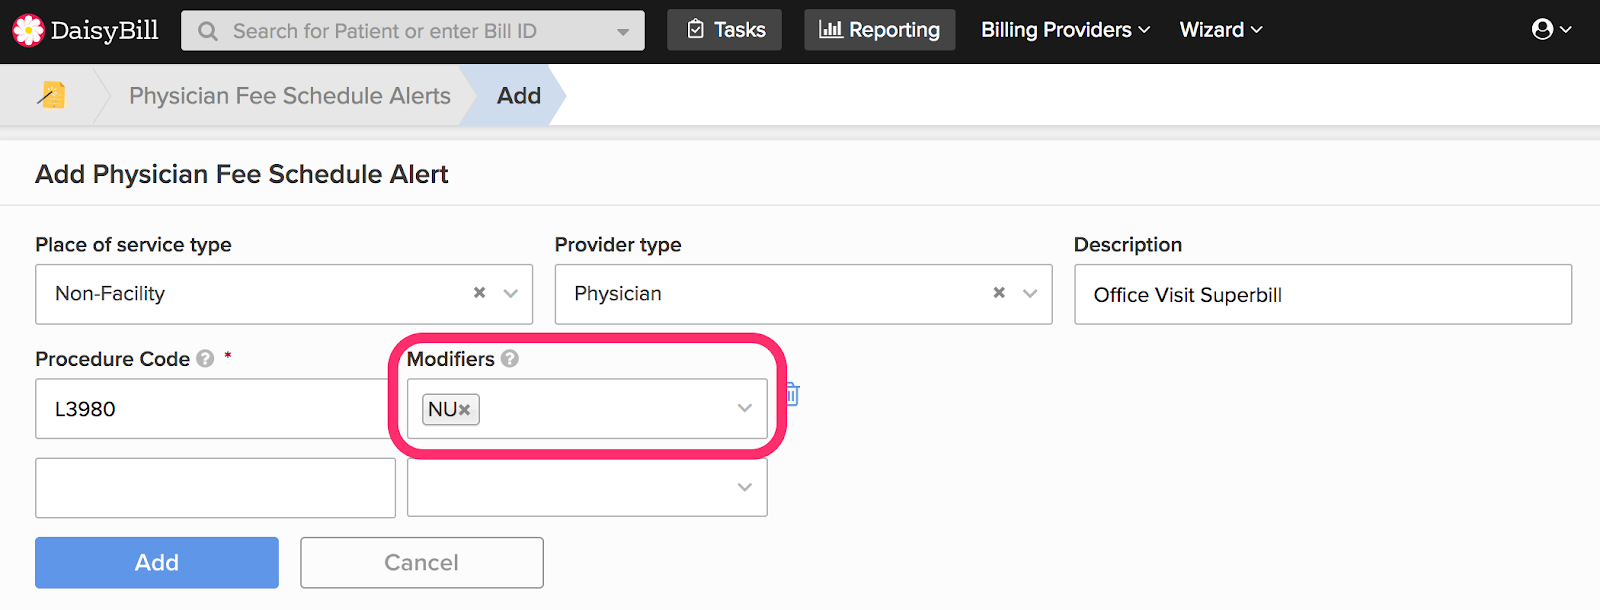Open the Tasks page

coord(725,30)
